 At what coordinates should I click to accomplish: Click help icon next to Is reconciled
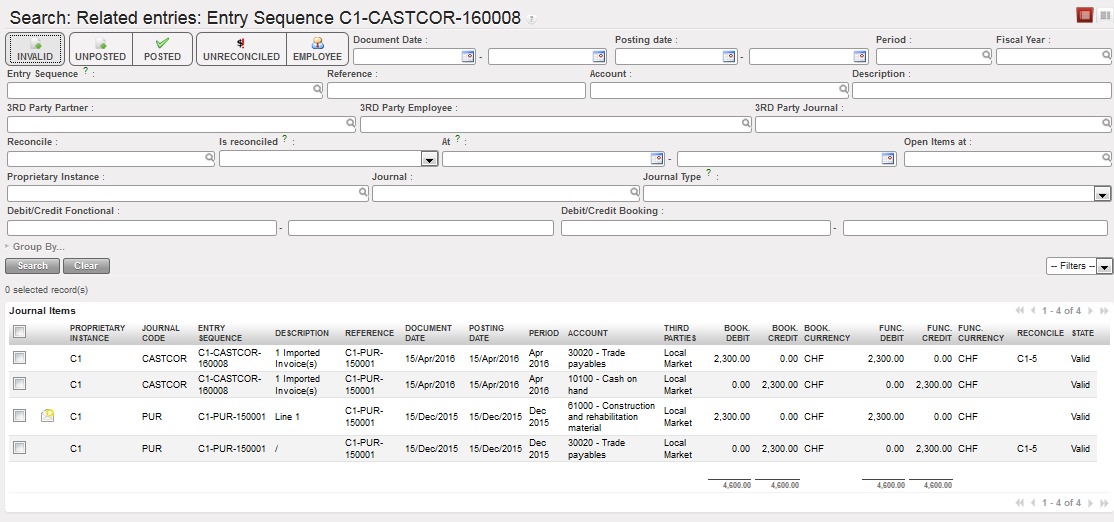(285, 140)
